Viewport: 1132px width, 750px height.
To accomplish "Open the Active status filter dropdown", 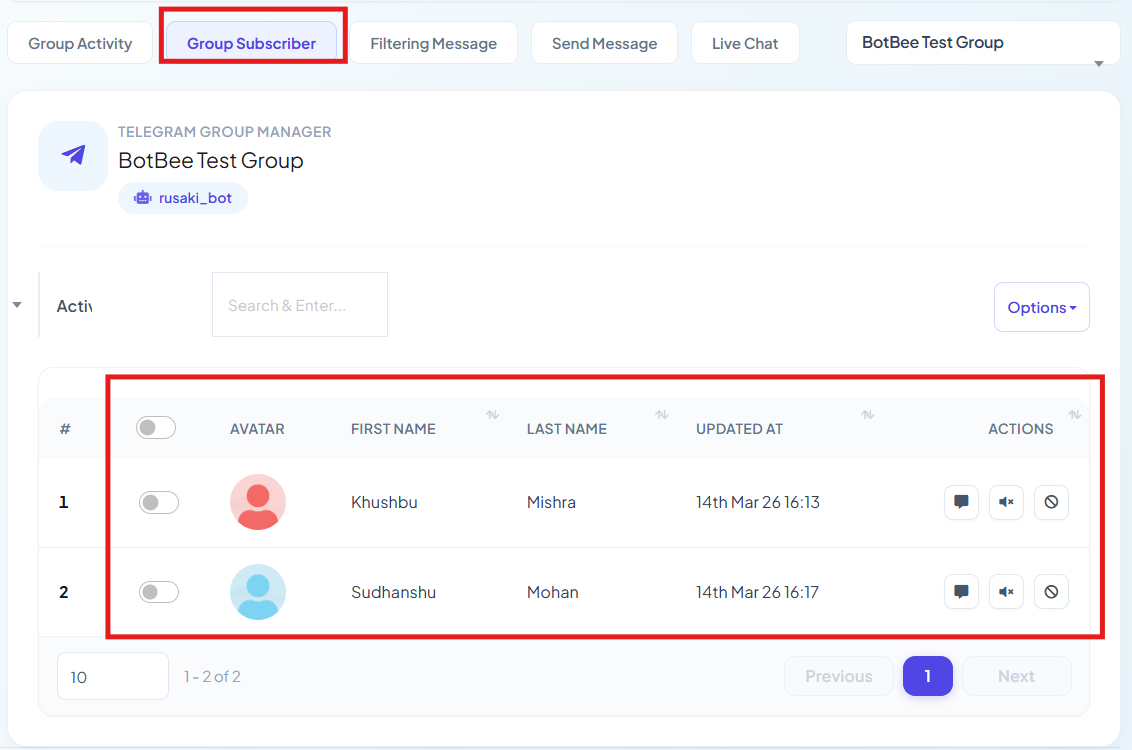I will [x=65, y=305].
